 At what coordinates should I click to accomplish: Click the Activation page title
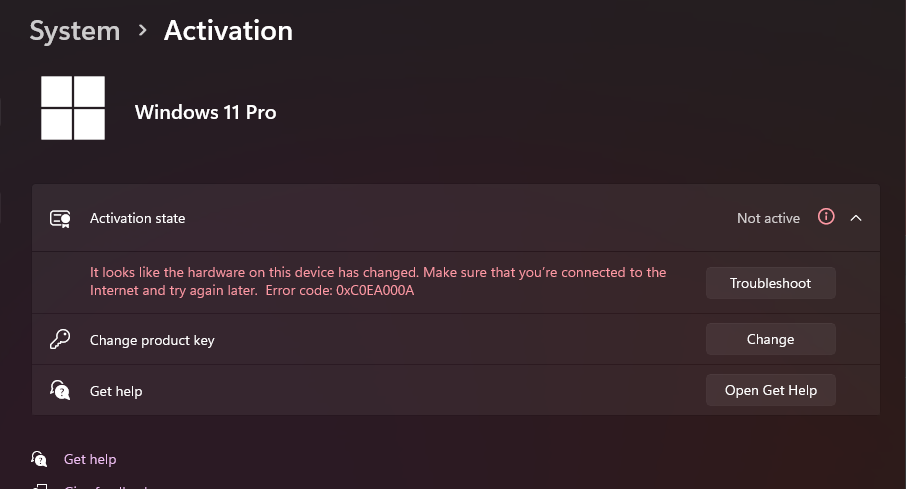(228, 31)
